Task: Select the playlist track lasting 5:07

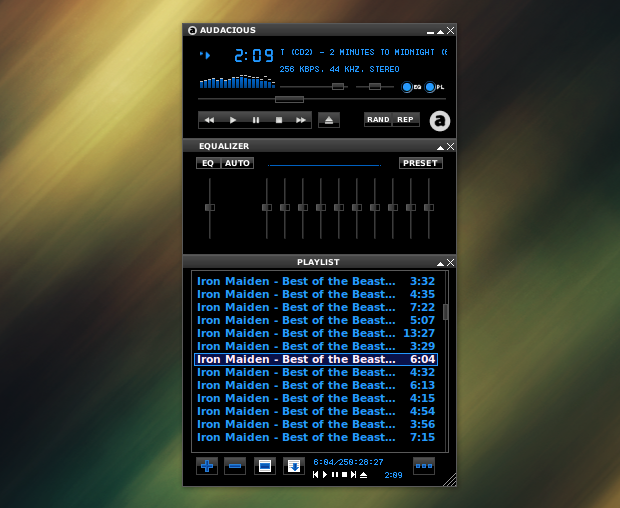Action: click(x=316, y=320)
